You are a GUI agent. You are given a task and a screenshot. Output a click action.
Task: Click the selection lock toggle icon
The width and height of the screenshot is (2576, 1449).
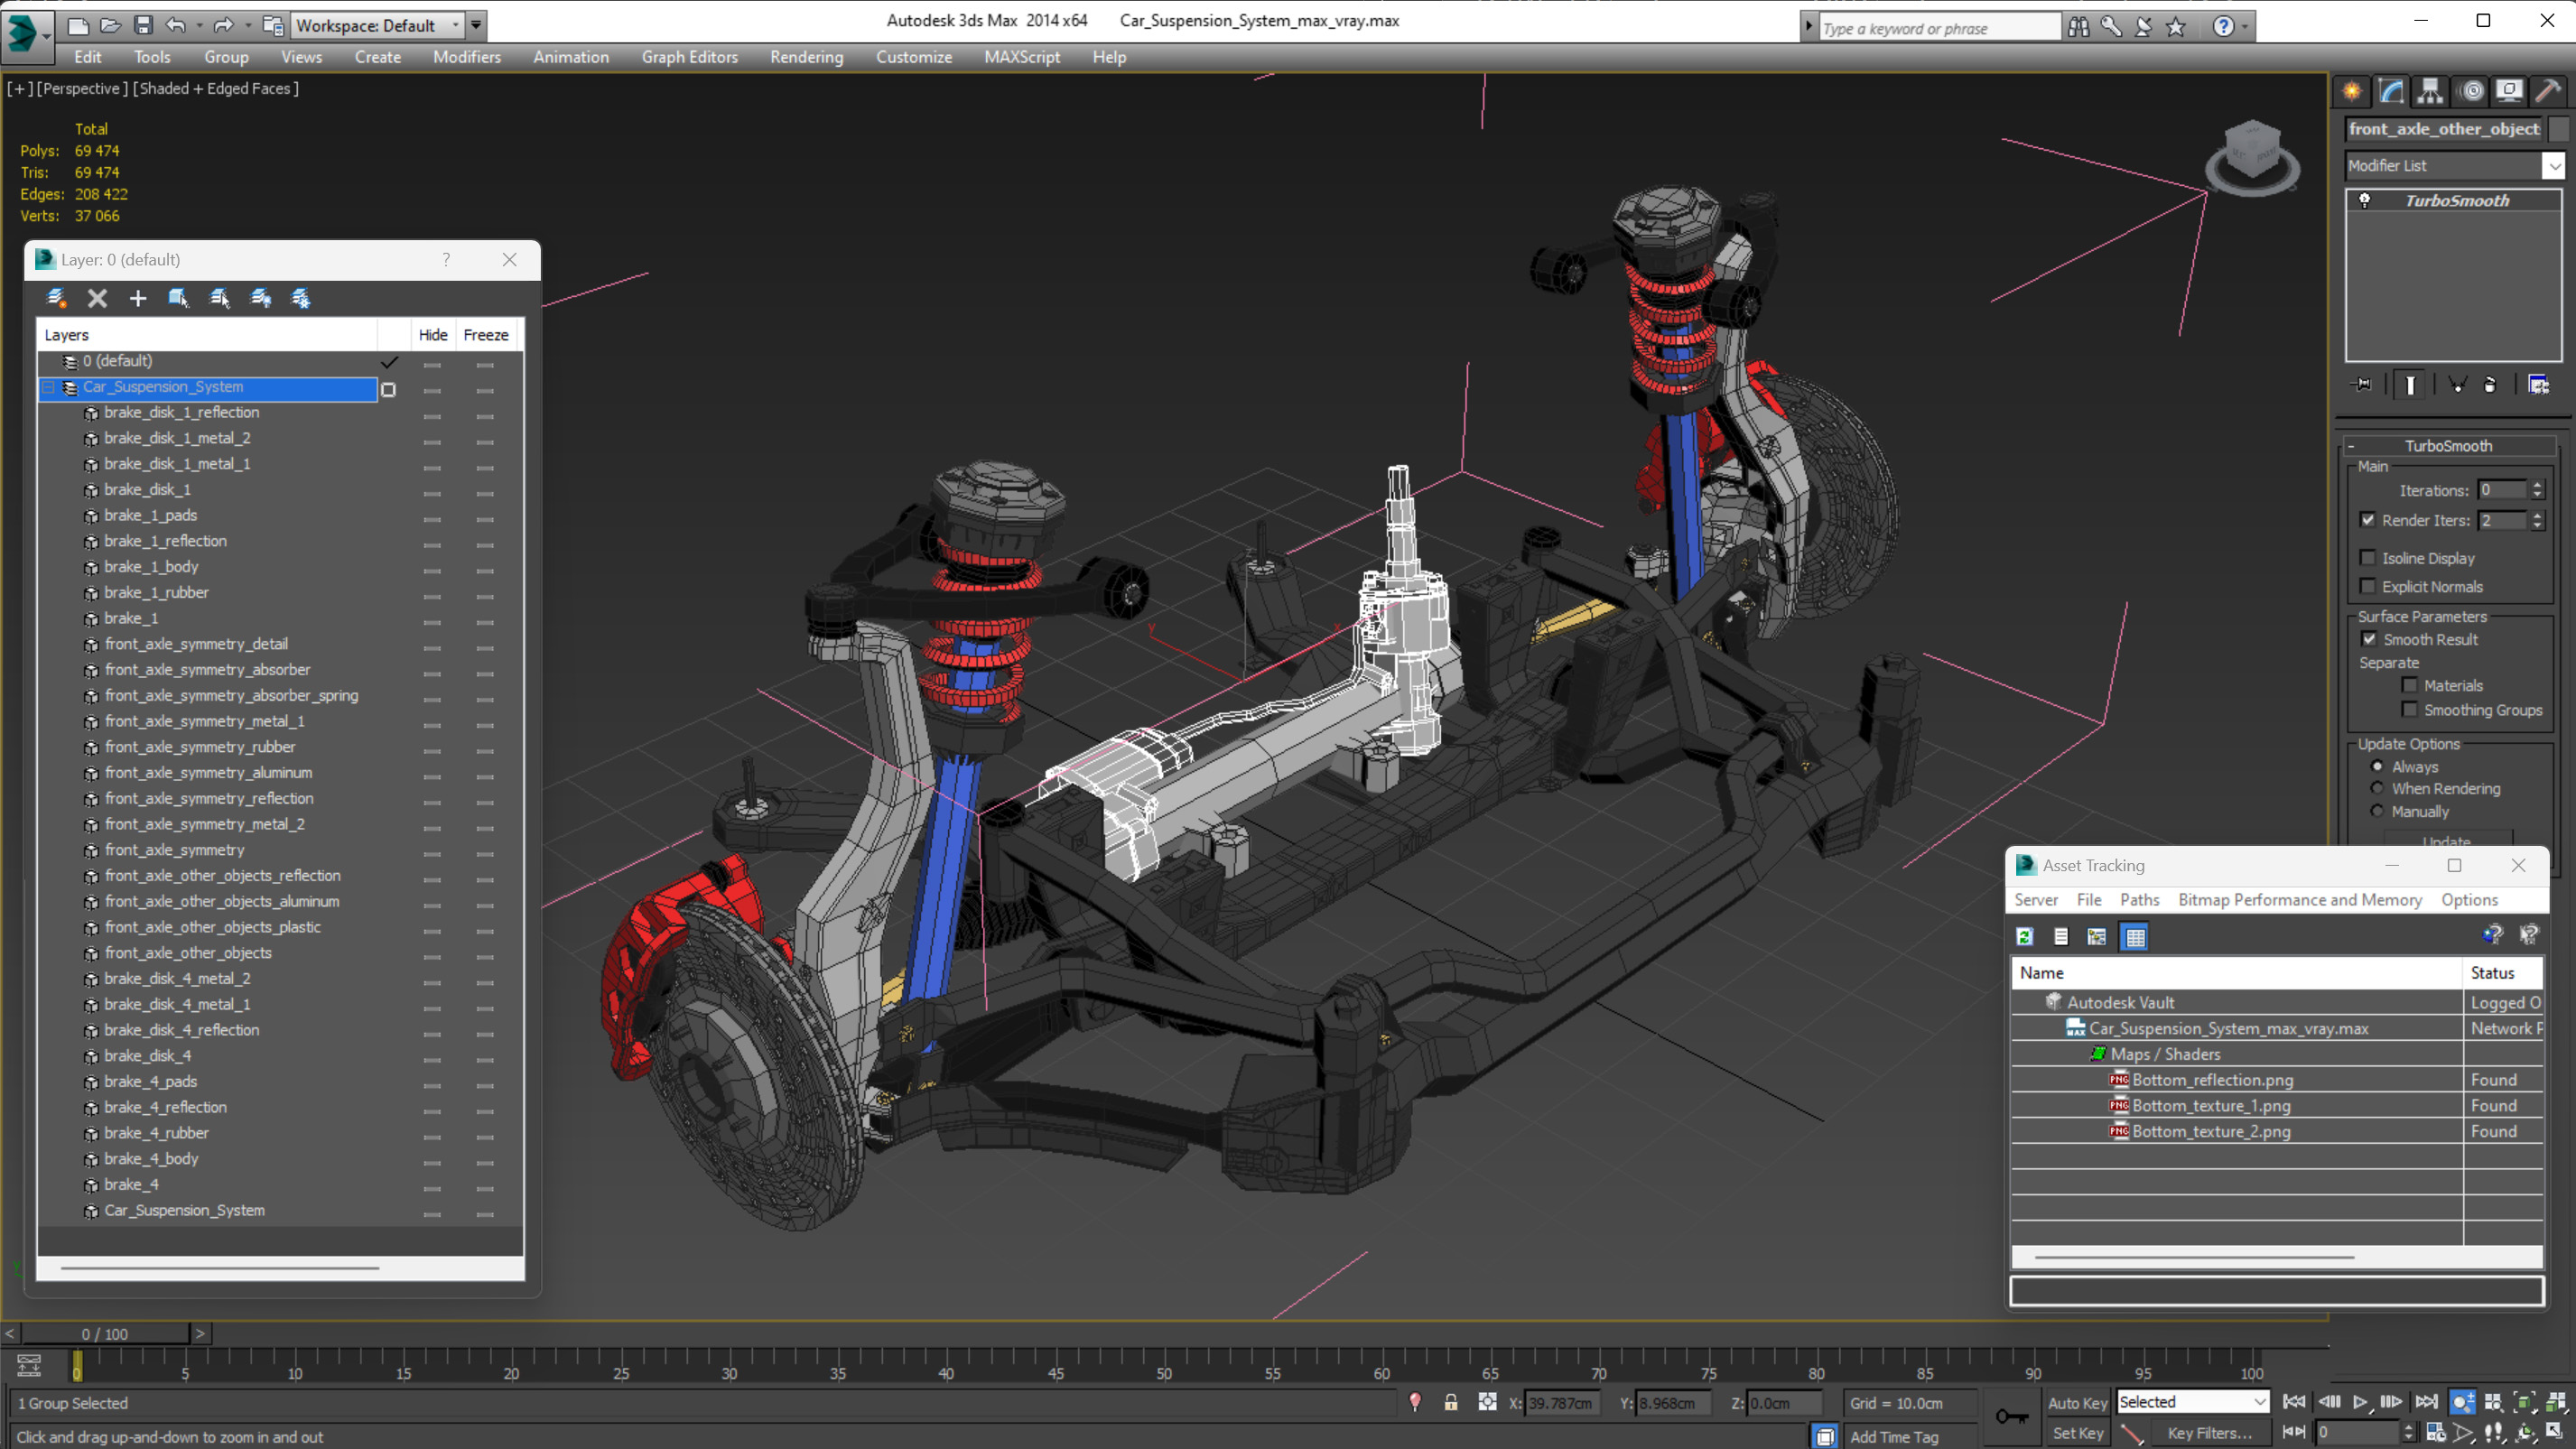coord(1450,1403)
